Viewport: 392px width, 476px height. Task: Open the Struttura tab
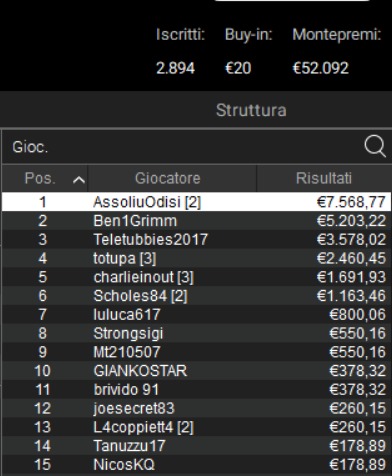click(x=251, y=110)
